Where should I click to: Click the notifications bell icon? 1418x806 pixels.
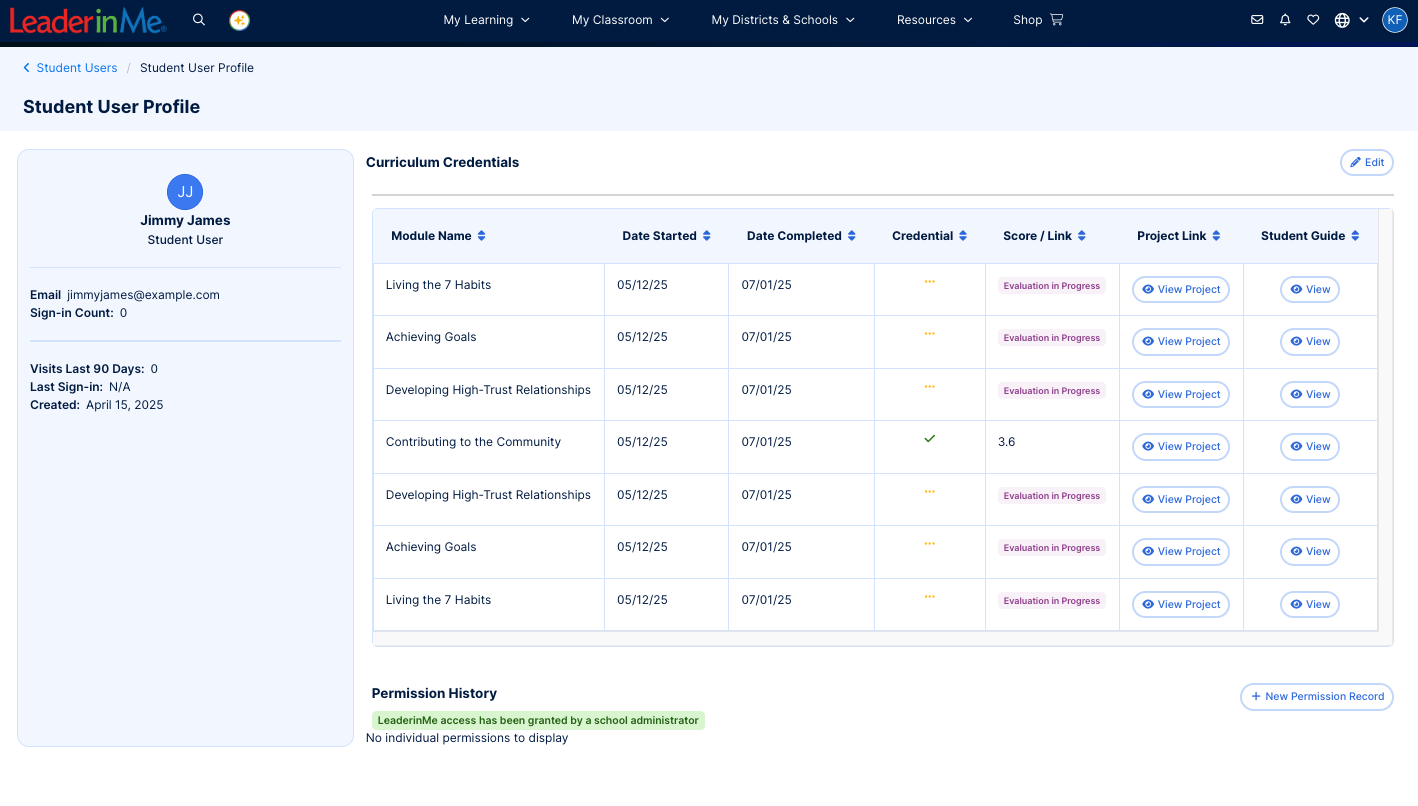point(1285,20)
